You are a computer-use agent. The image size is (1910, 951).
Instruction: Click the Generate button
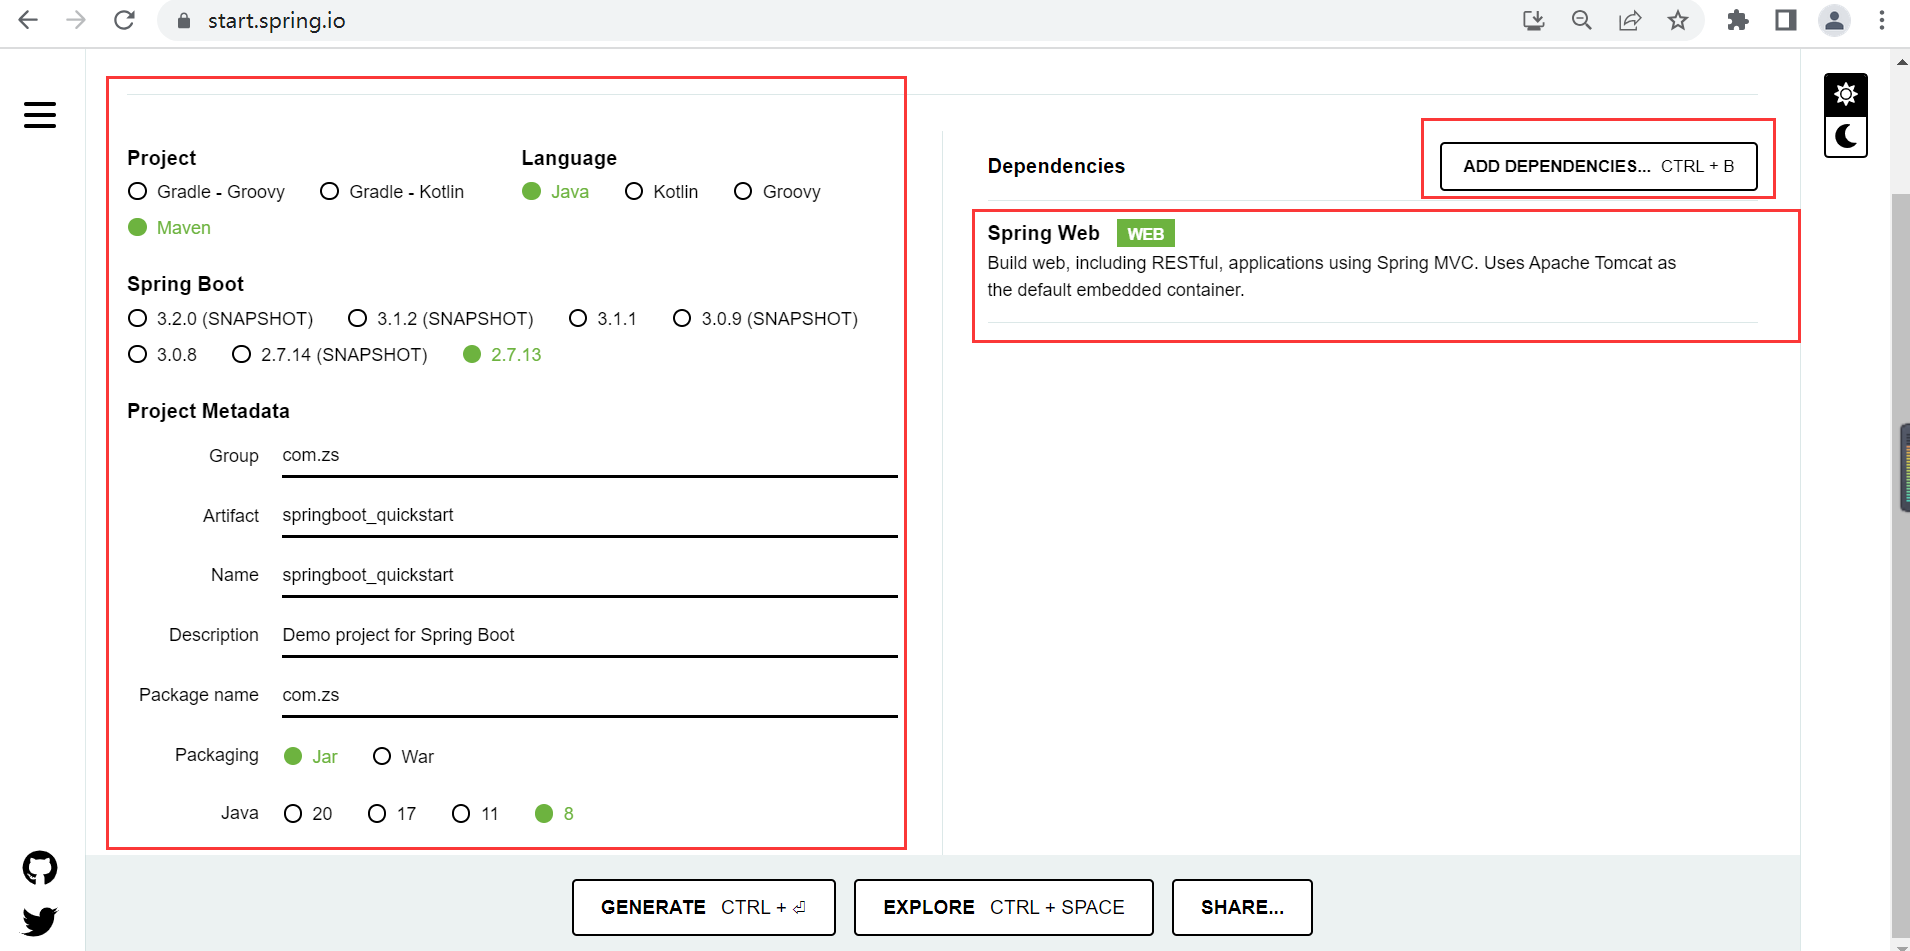tap(703, 907)
